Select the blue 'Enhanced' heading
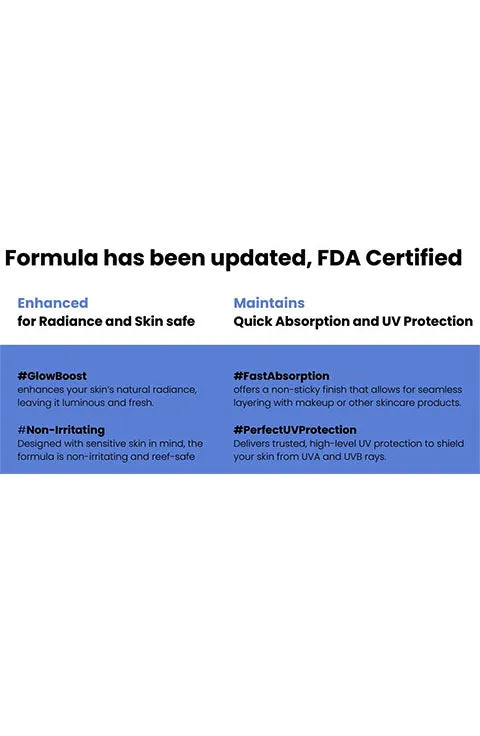Viewport: 480px width, 736px height. [53, 303]
